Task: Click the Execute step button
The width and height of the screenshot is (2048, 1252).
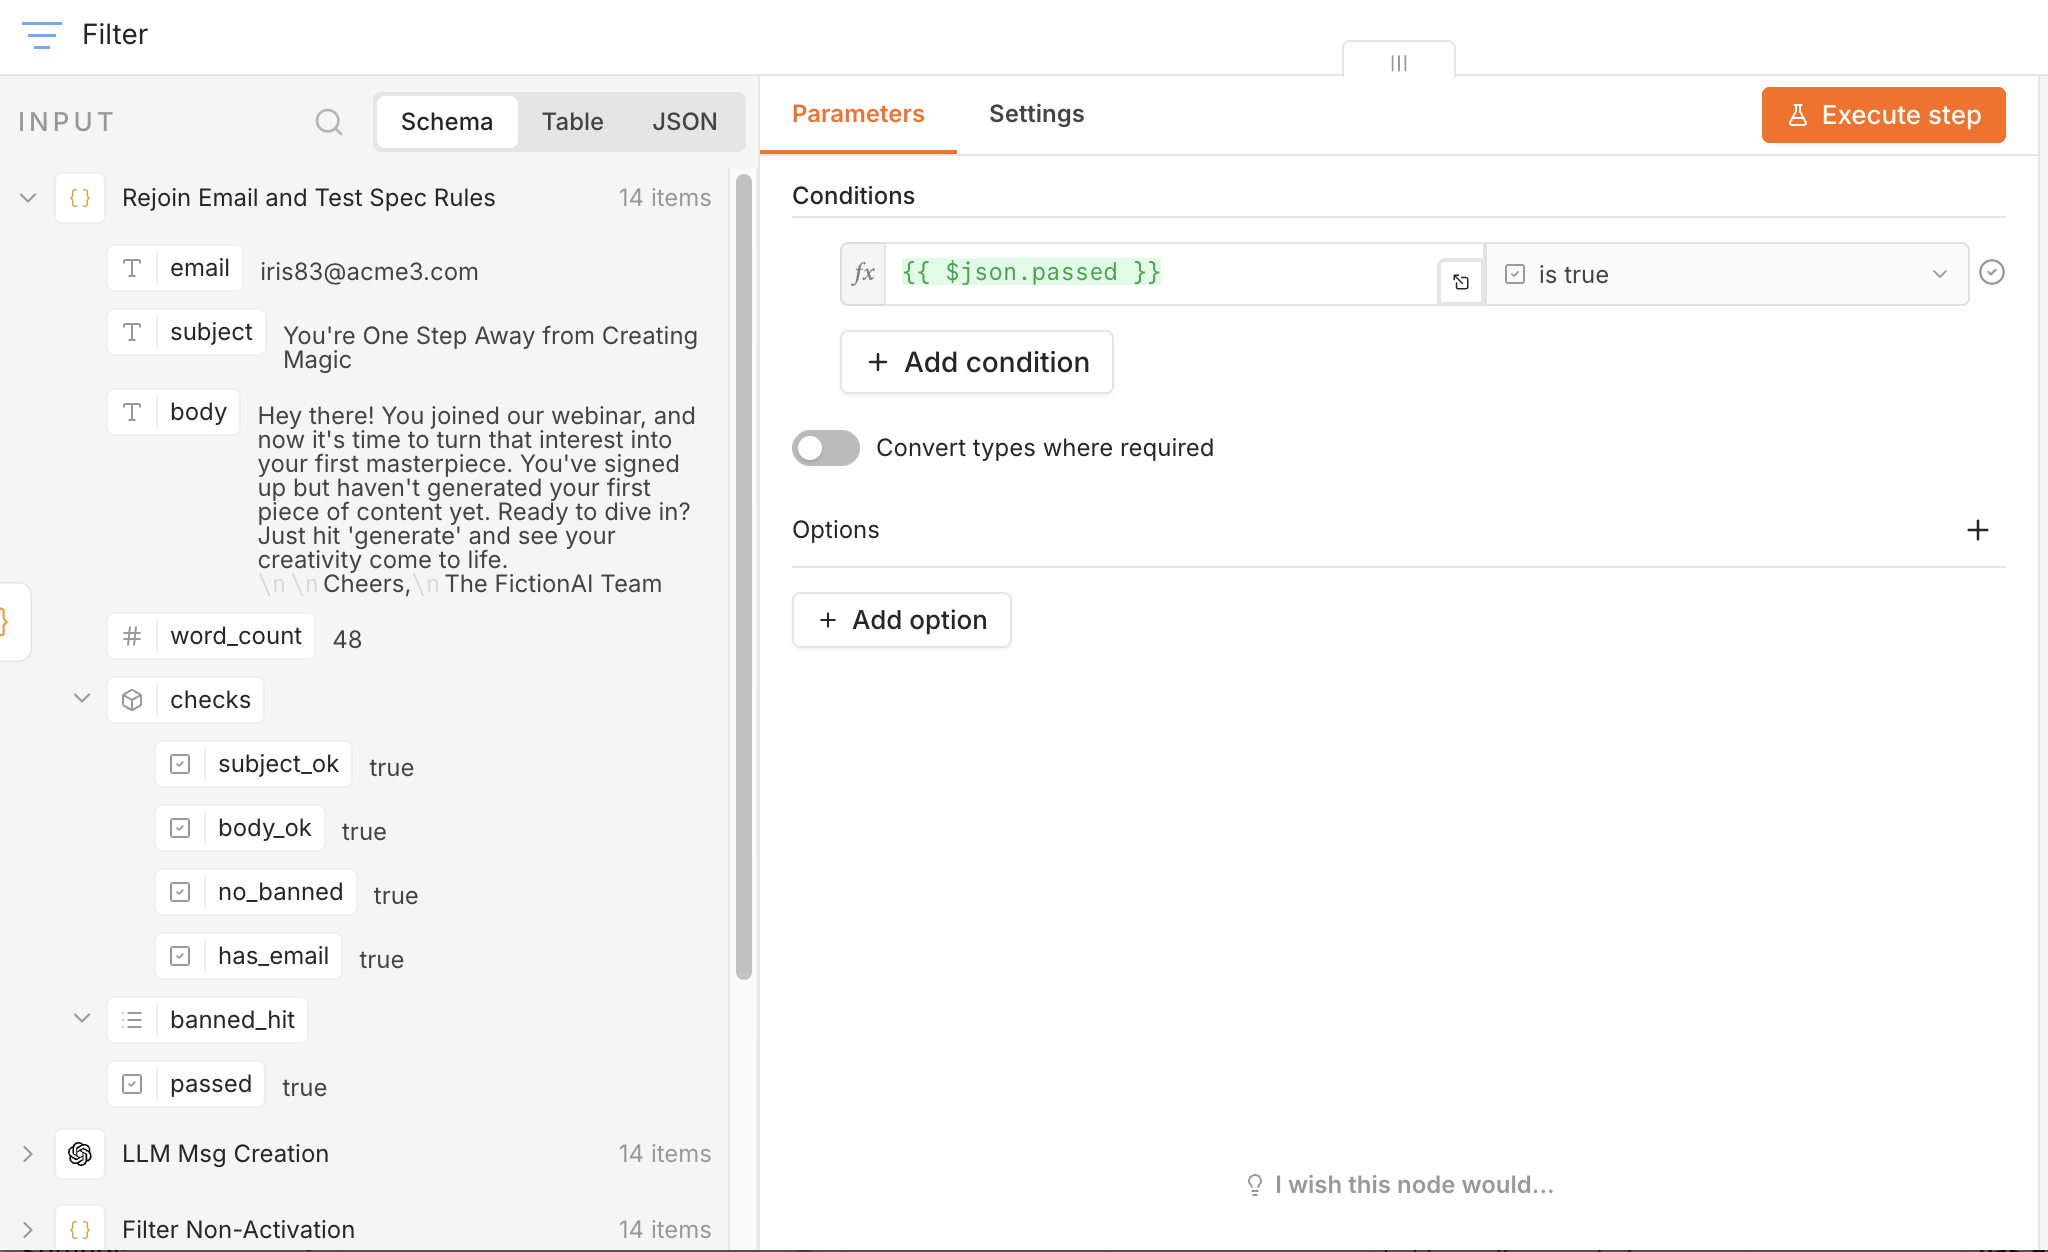Action: click(x=1883, y=115)
